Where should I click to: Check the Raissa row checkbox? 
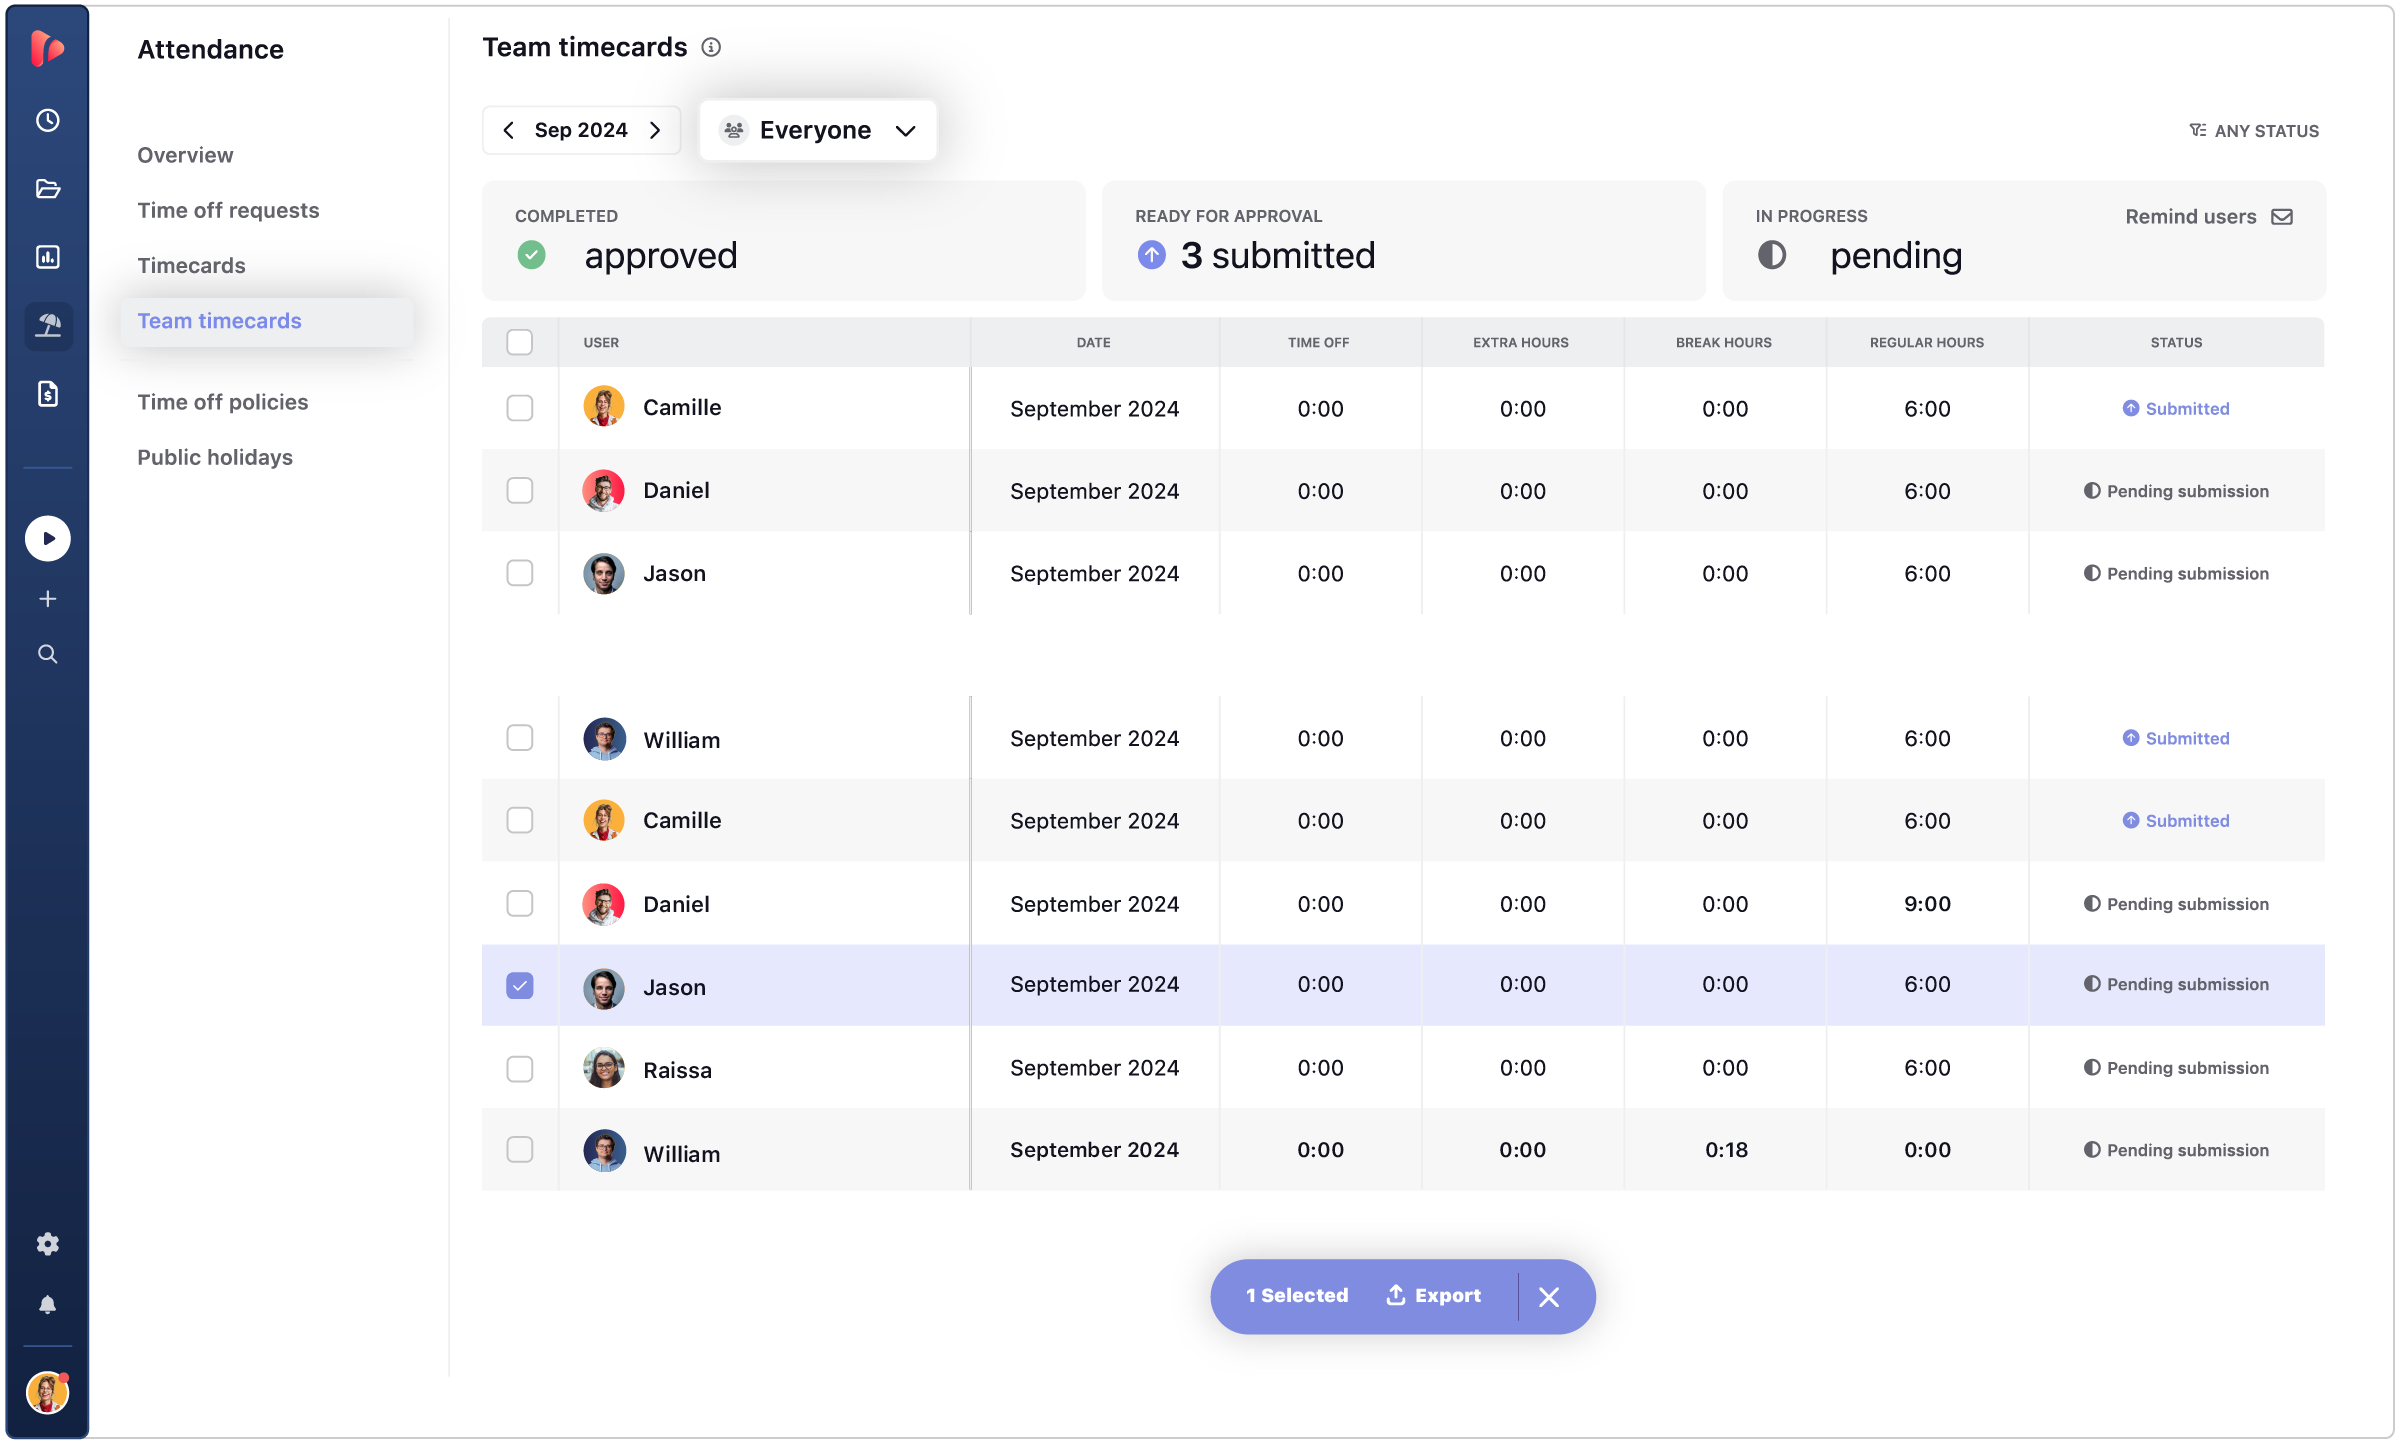[x=519, y=1069]
